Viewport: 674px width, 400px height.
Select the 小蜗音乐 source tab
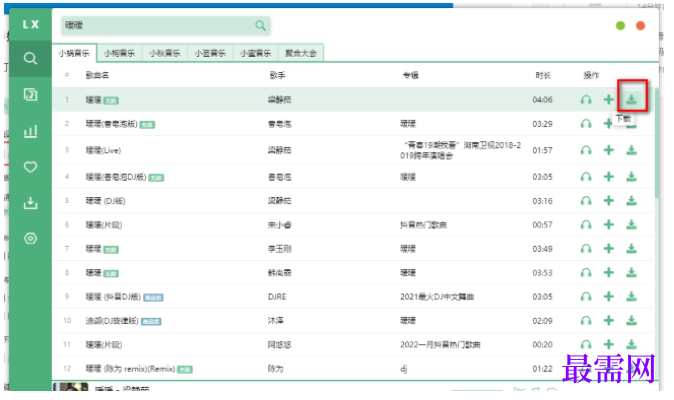[74, 53]
